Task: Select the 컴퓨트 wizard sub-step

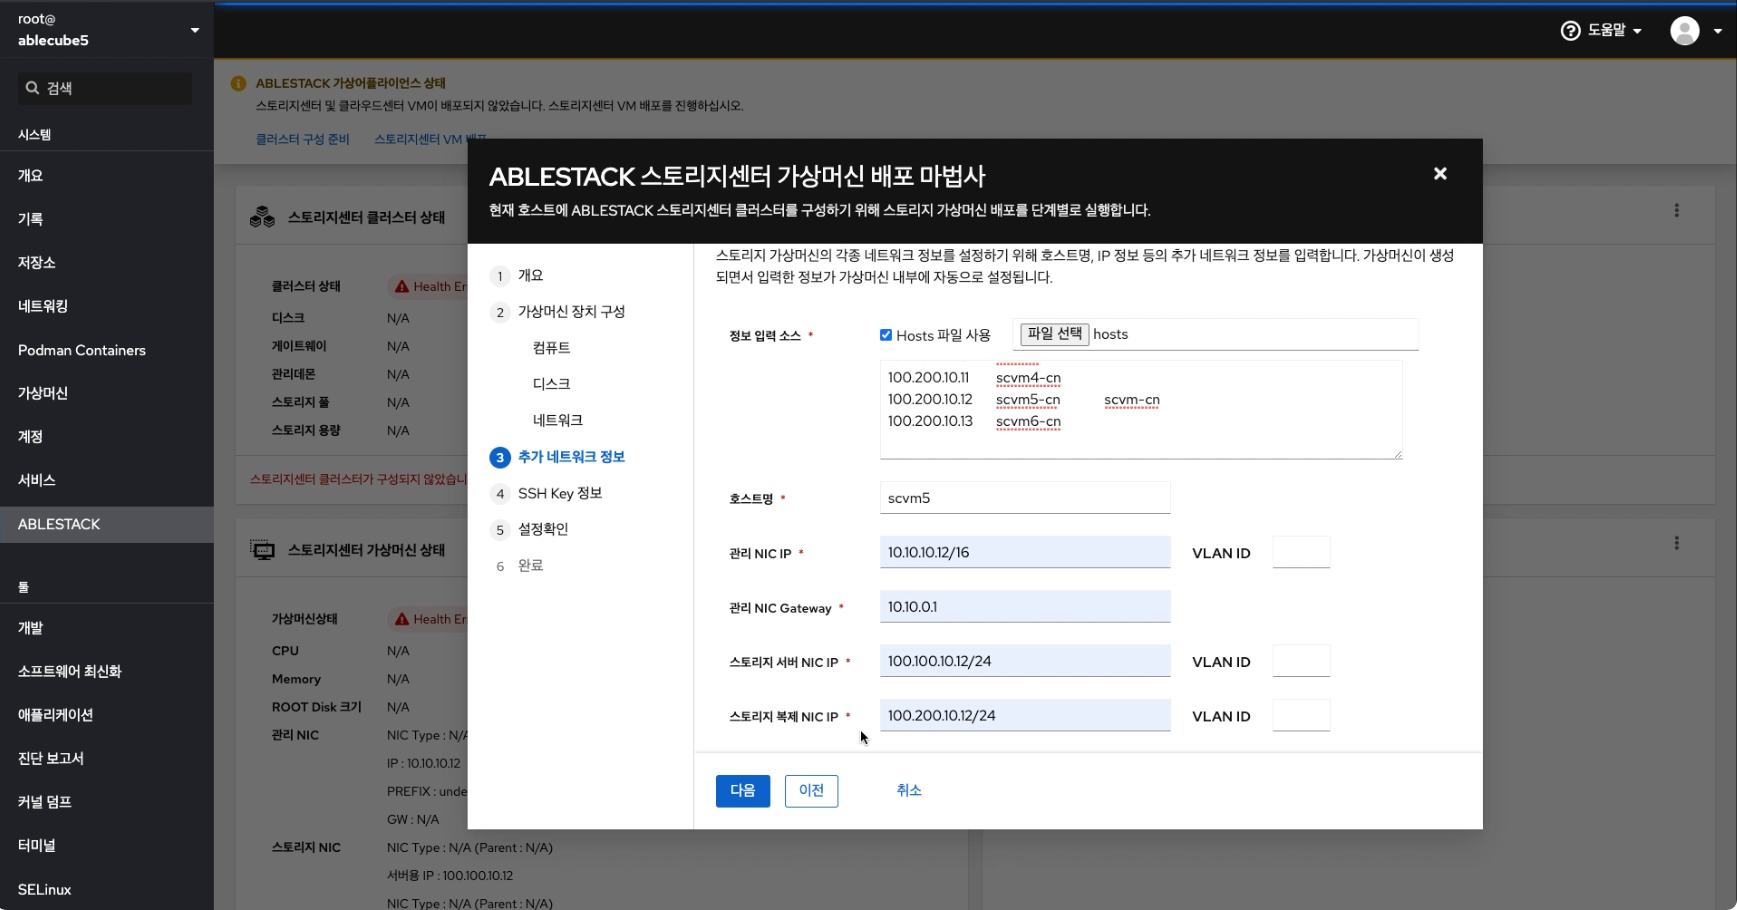Action: pyautogui.click(x=551, y=348)
